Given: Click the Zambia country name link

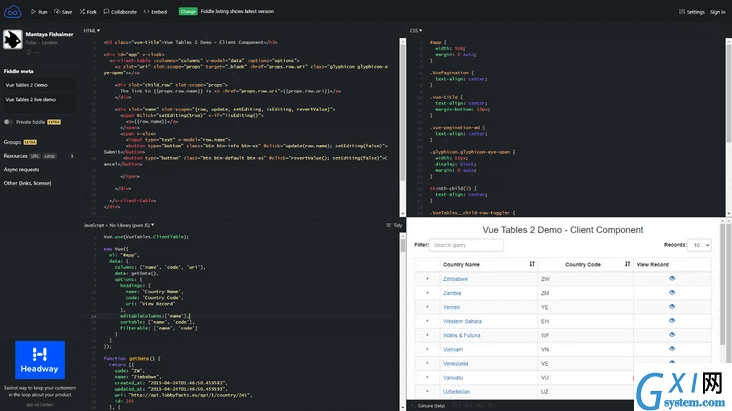Looking at the screenshot, I should [452, 293].
